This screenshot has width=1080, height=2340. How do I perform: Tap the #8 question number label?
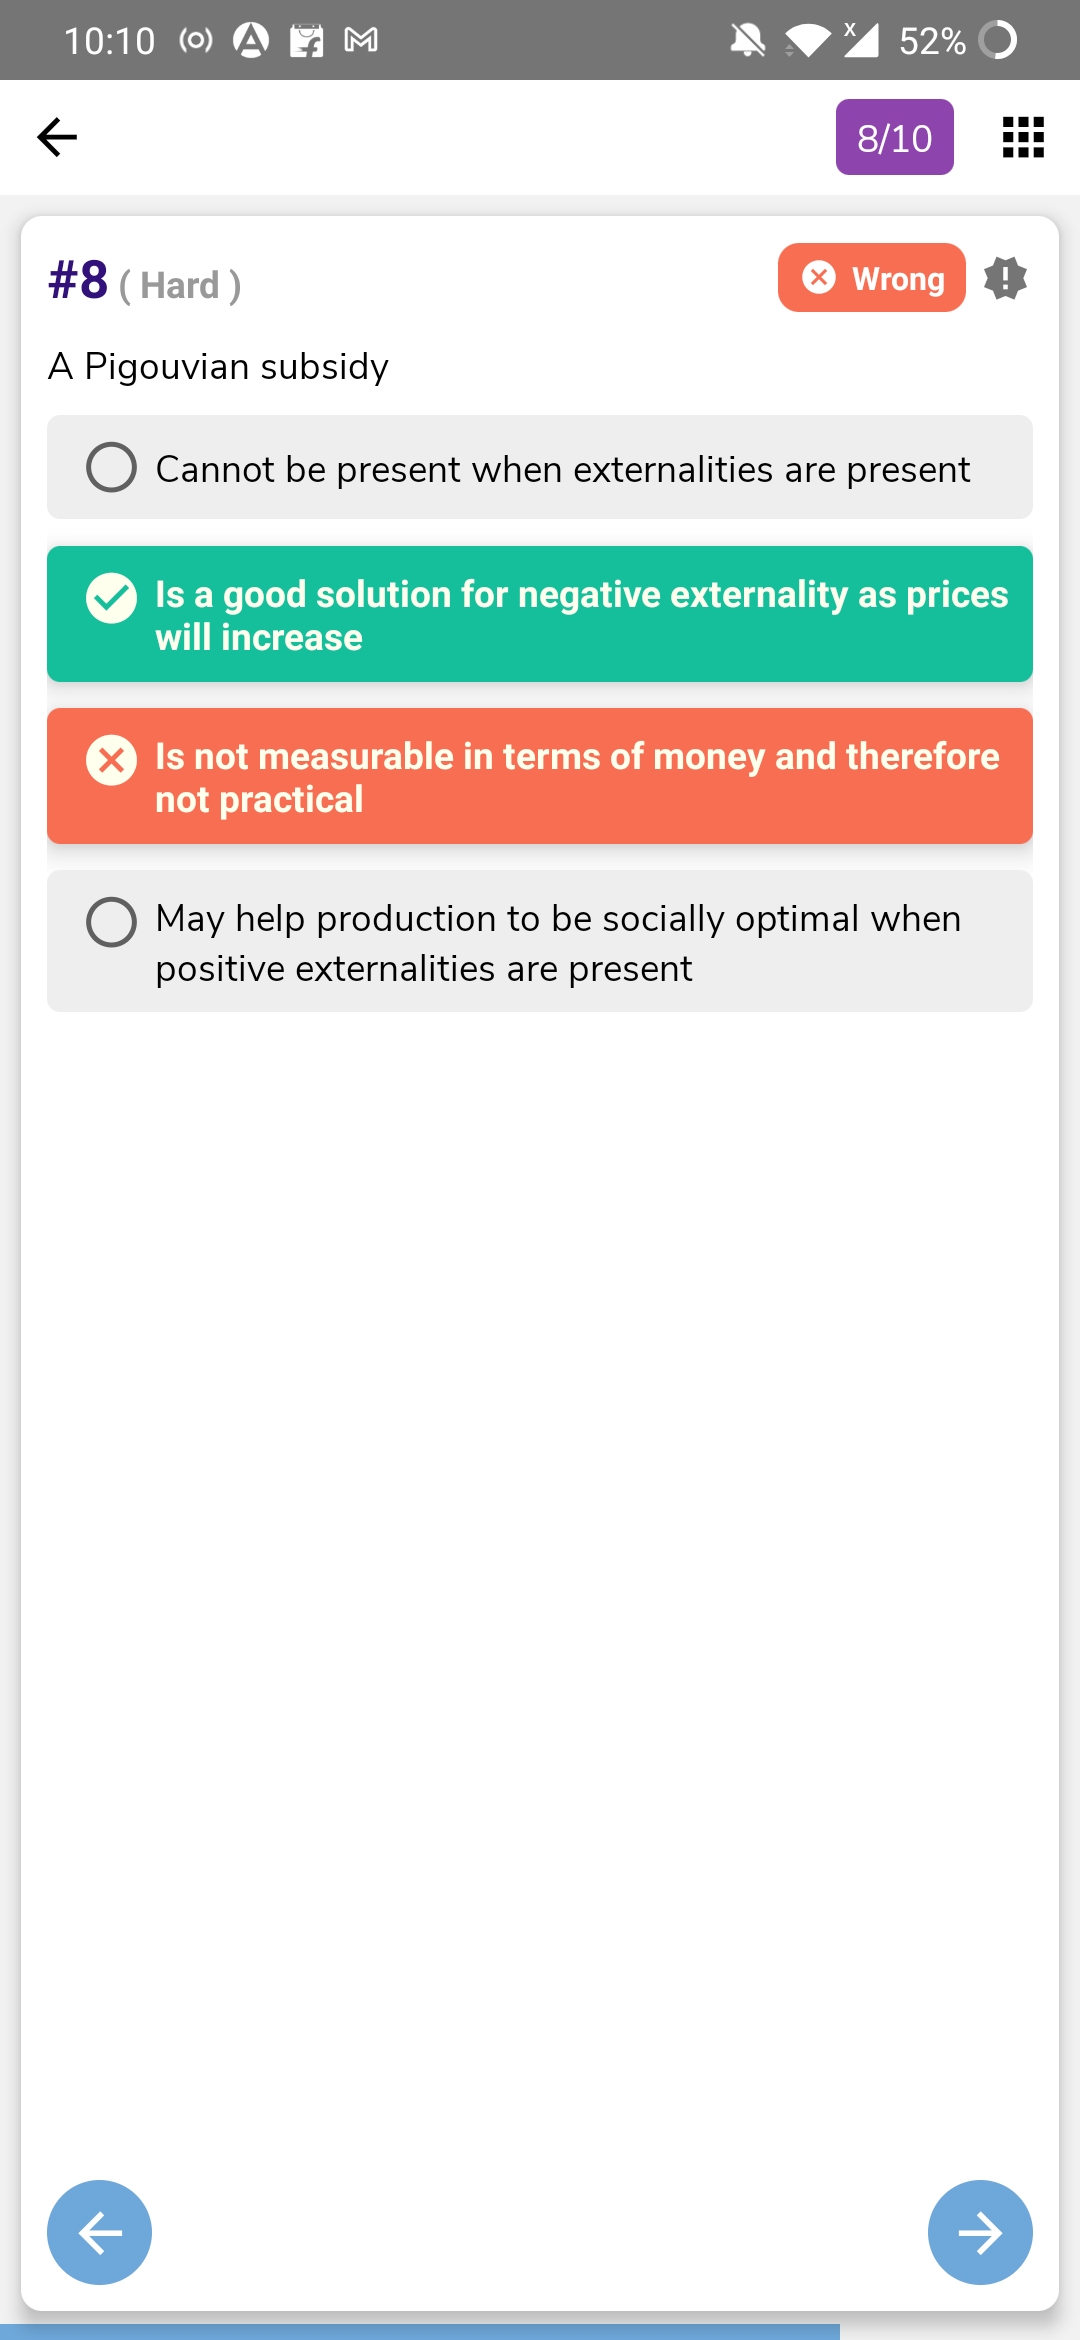tap(78, 280)
